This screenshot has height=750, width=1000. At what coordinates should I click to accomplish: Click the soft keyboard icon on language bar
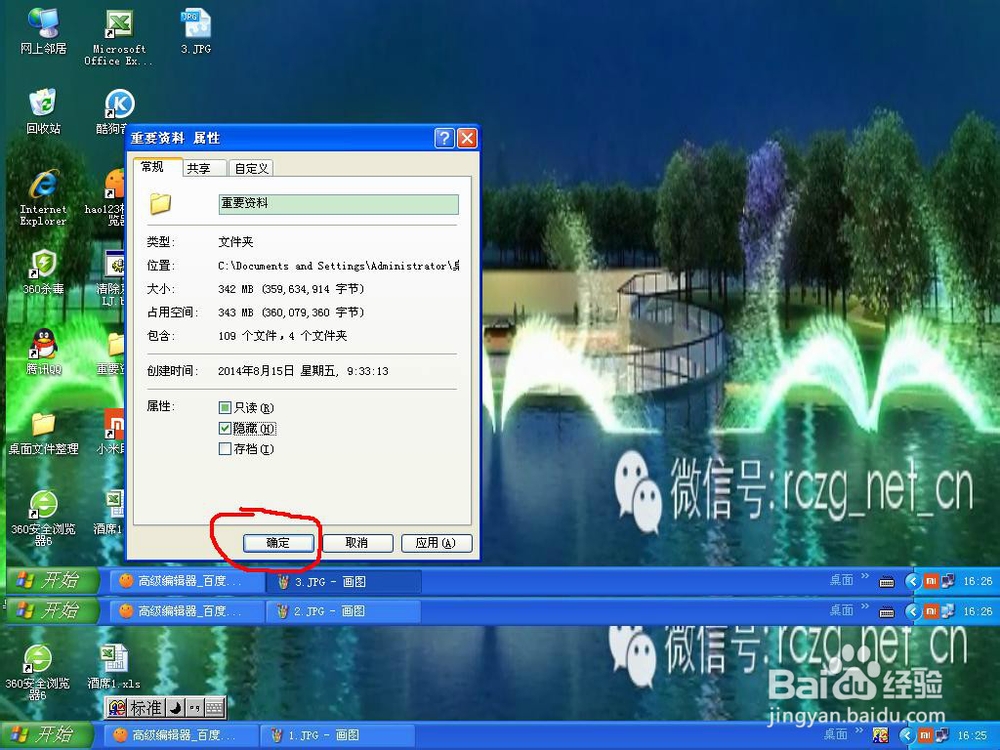click(214, 707)
